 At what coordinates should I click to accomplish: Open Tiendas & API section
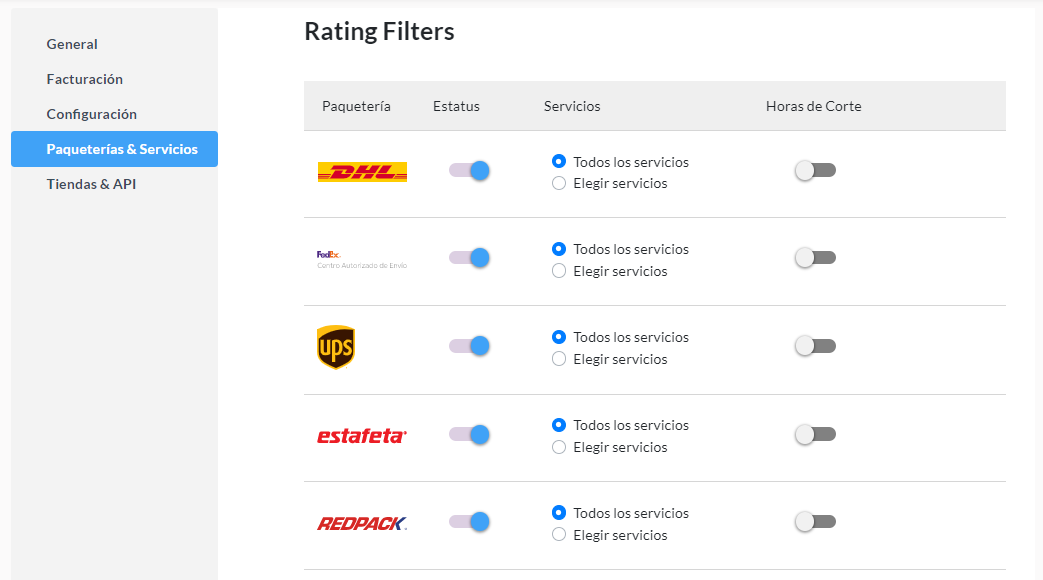[x=91, y=184]
